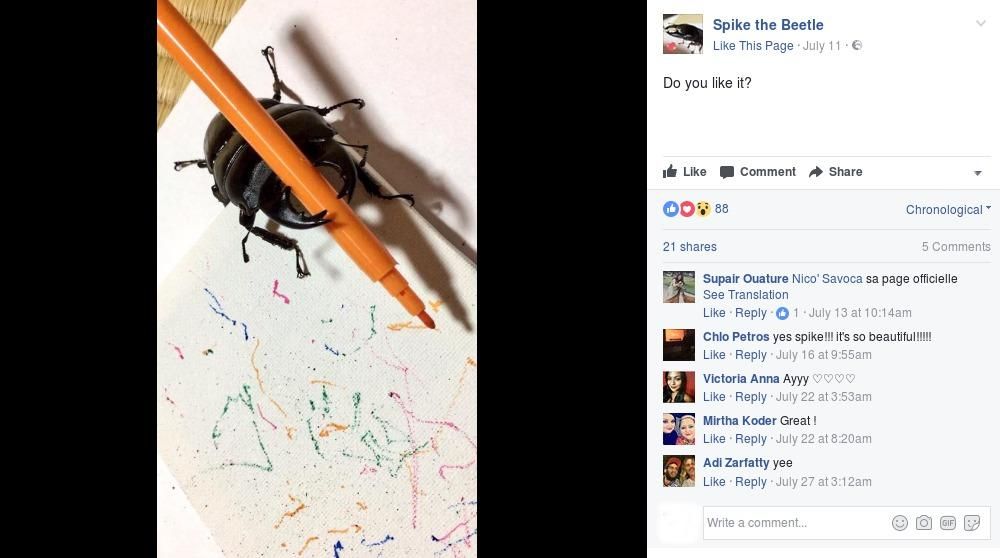Attach a photo using the camera icon
Viewport: 1000px width, 558px height.
[923, 523]
